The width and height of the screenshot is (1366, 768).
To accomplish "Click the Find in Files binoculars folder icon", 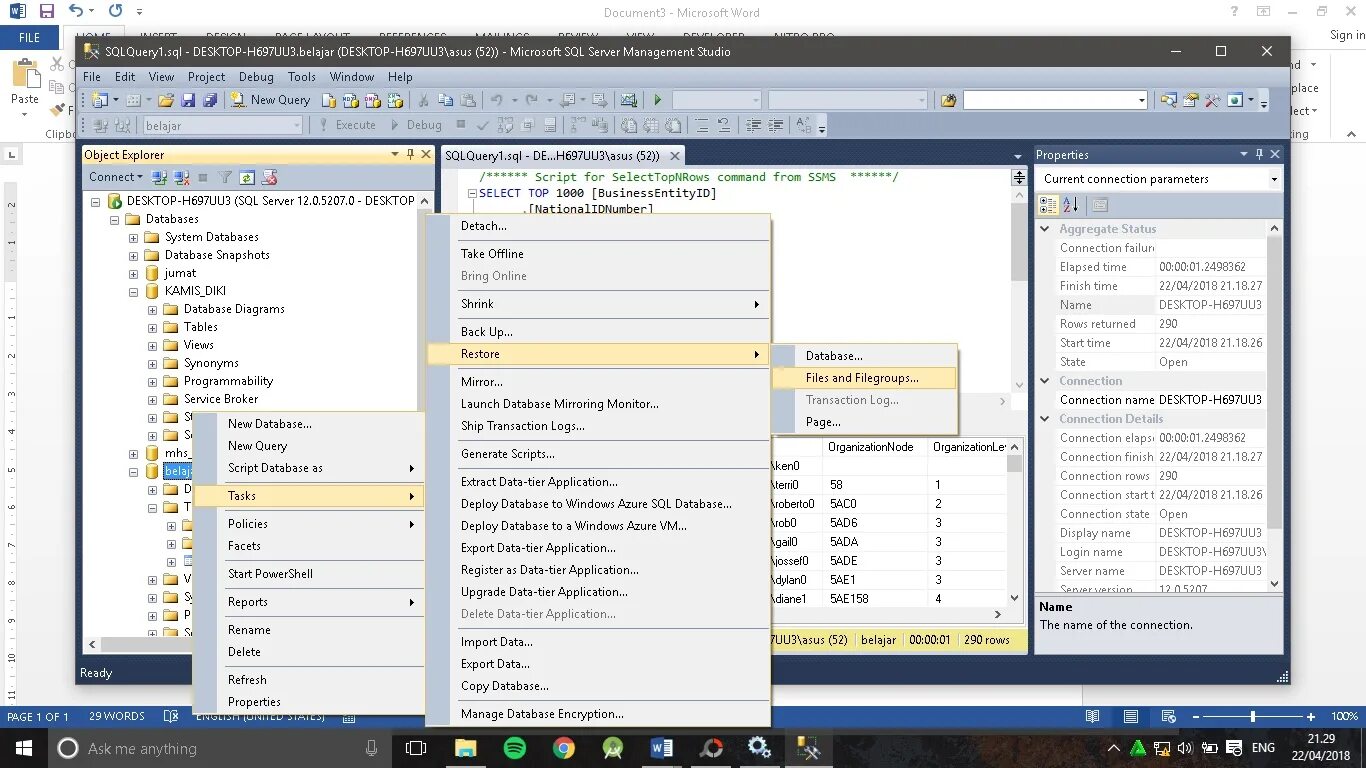I will tap(948, 100).
